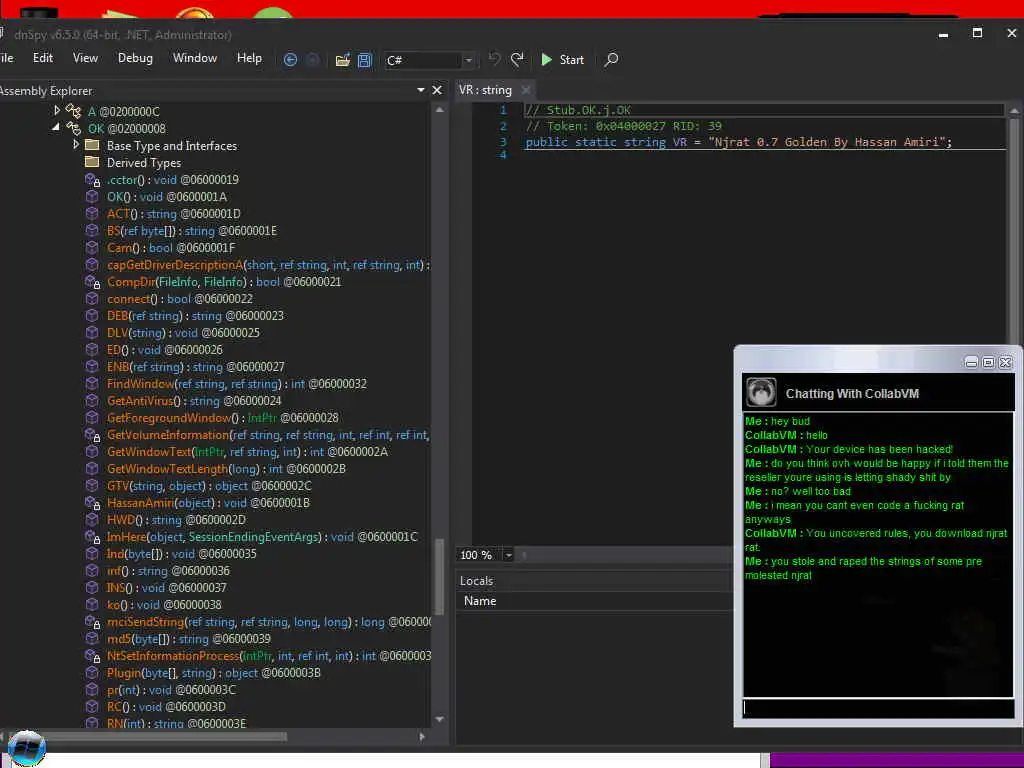
Task: Open the Window menu
Action: [195, 58]
